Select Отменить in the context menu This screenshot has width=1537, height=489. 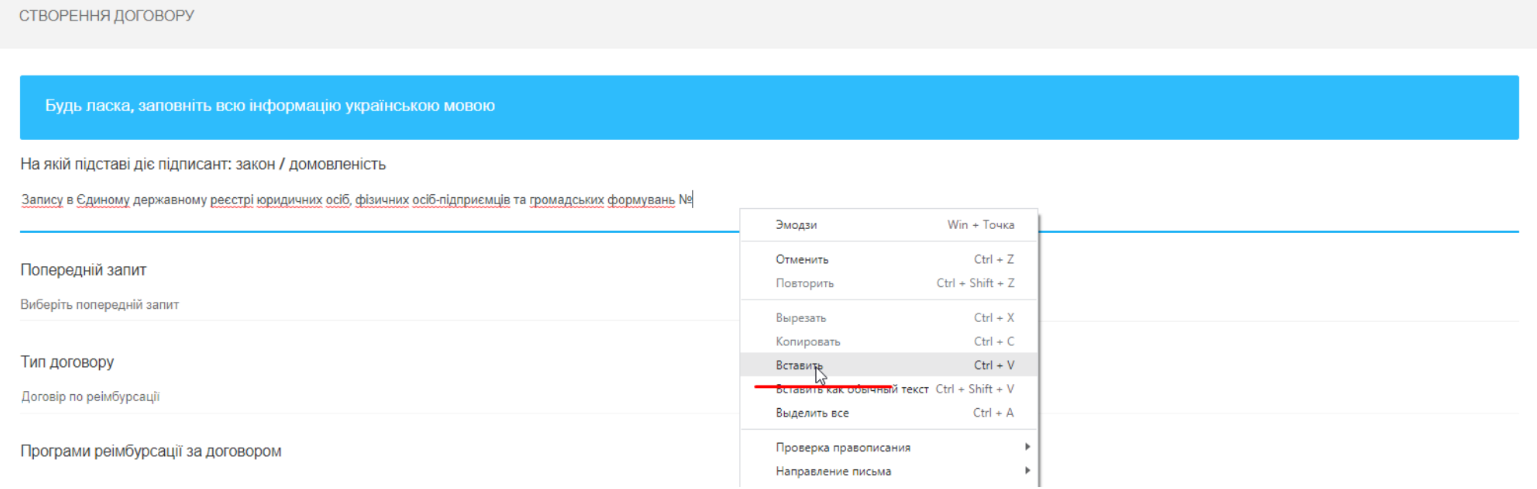pos(802,259)
